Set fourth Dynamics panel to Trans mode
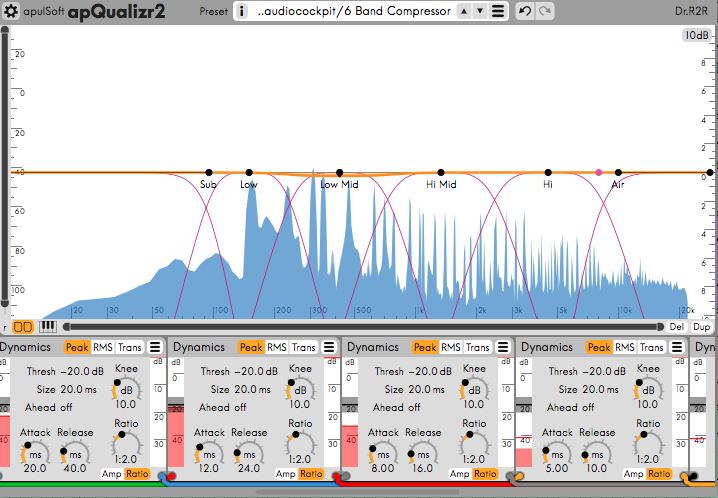This screenshot has width=718, height=498. [652, 347]
